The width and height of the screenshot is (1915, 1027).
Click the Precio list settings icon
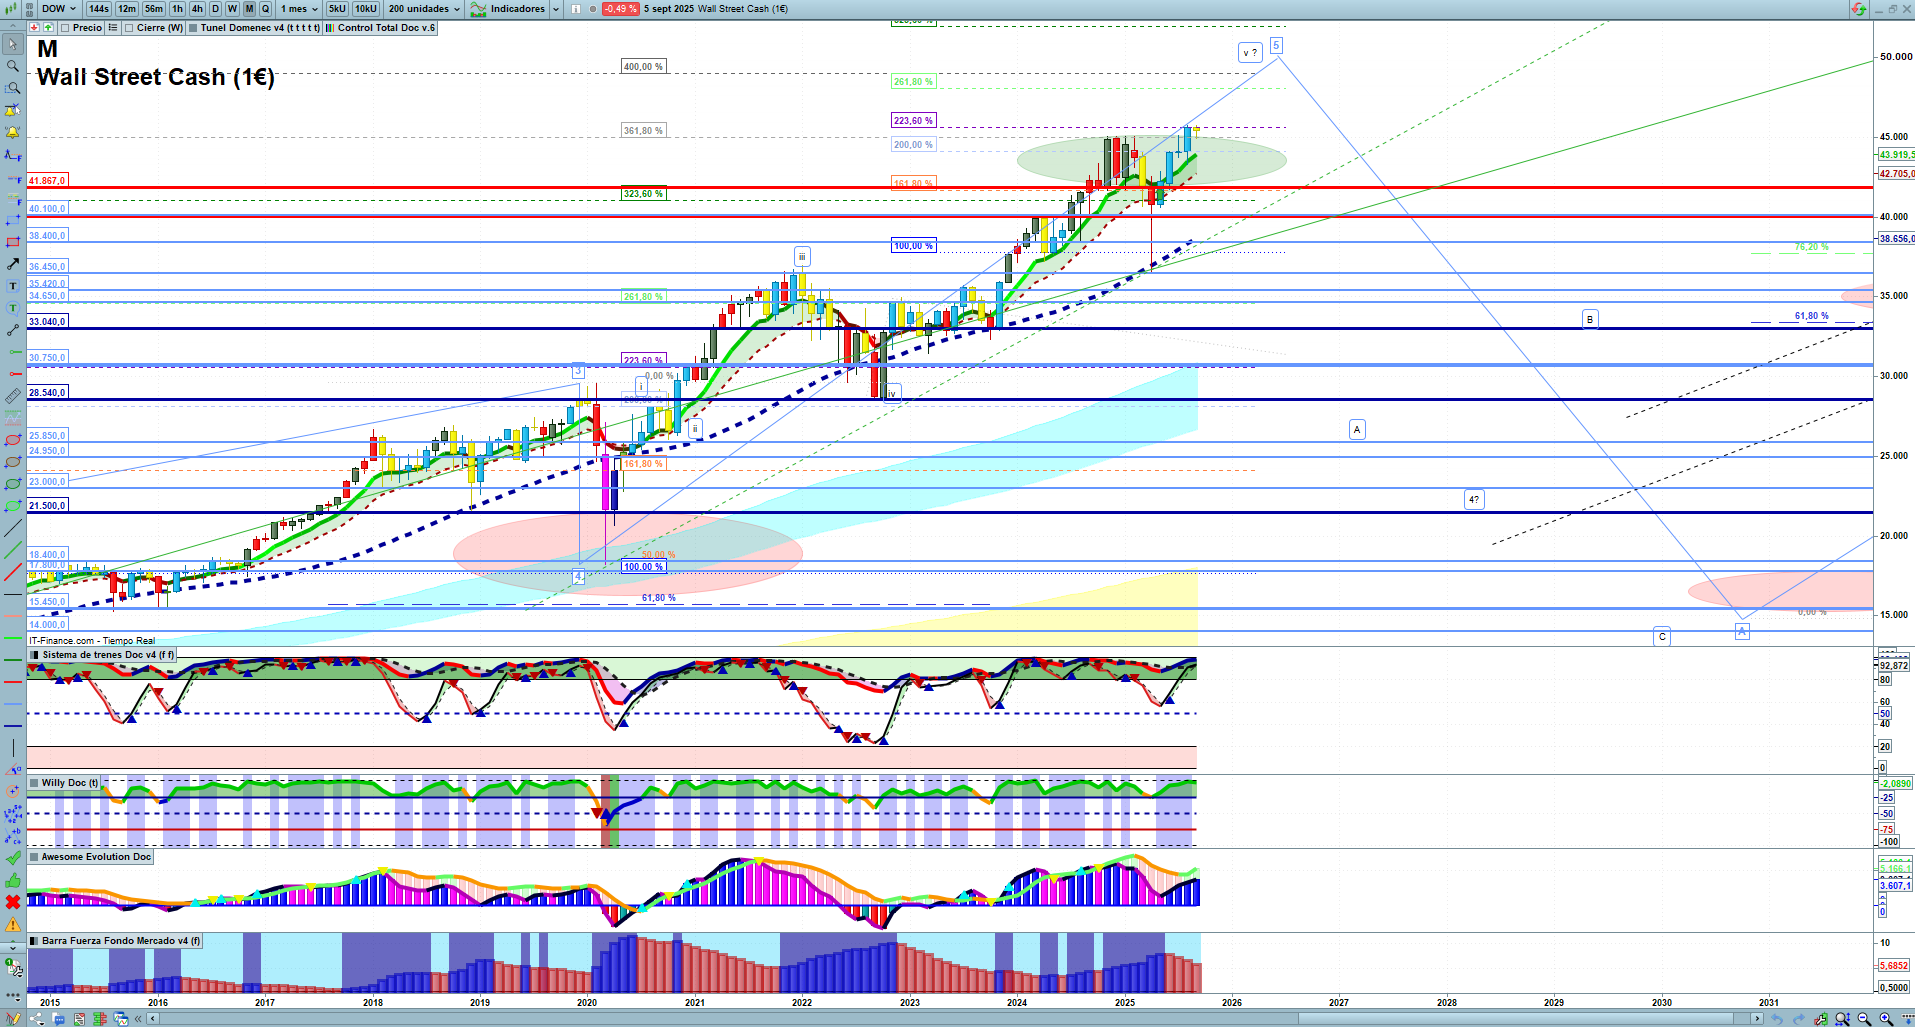click(113, 28)
